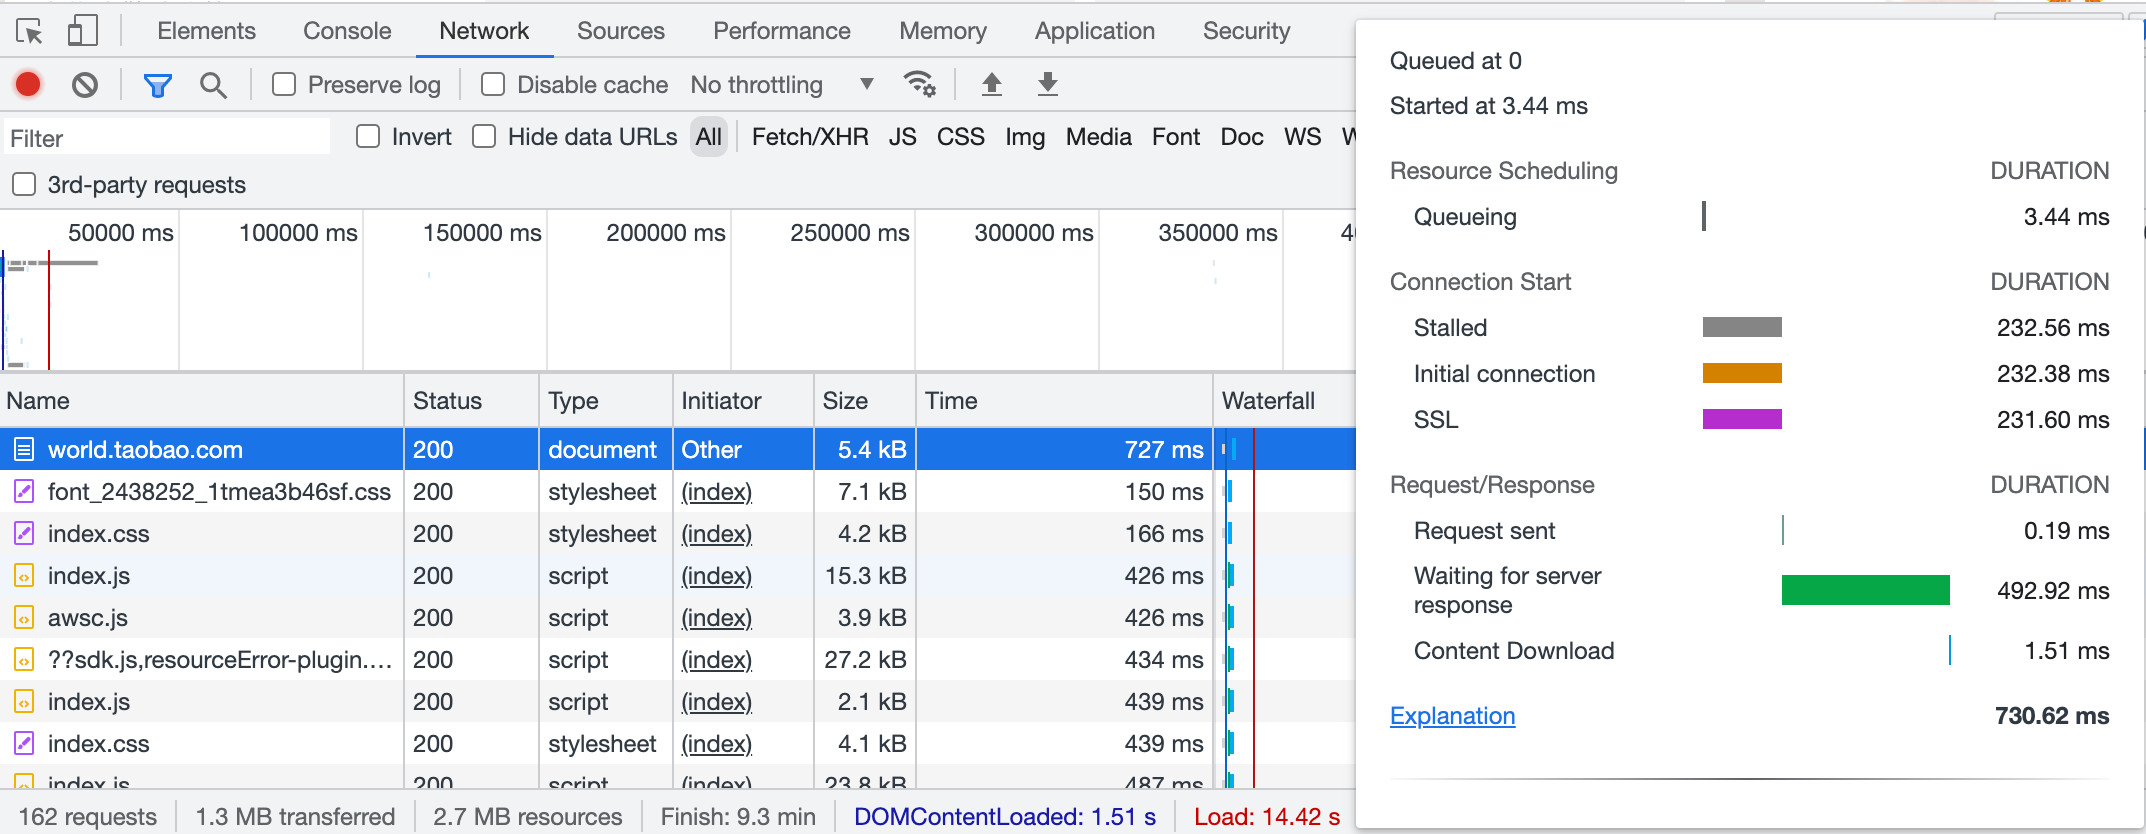Screen dimensions: 2146x834
Task: Tick the Invert filter checkbox
Action: 368,137
